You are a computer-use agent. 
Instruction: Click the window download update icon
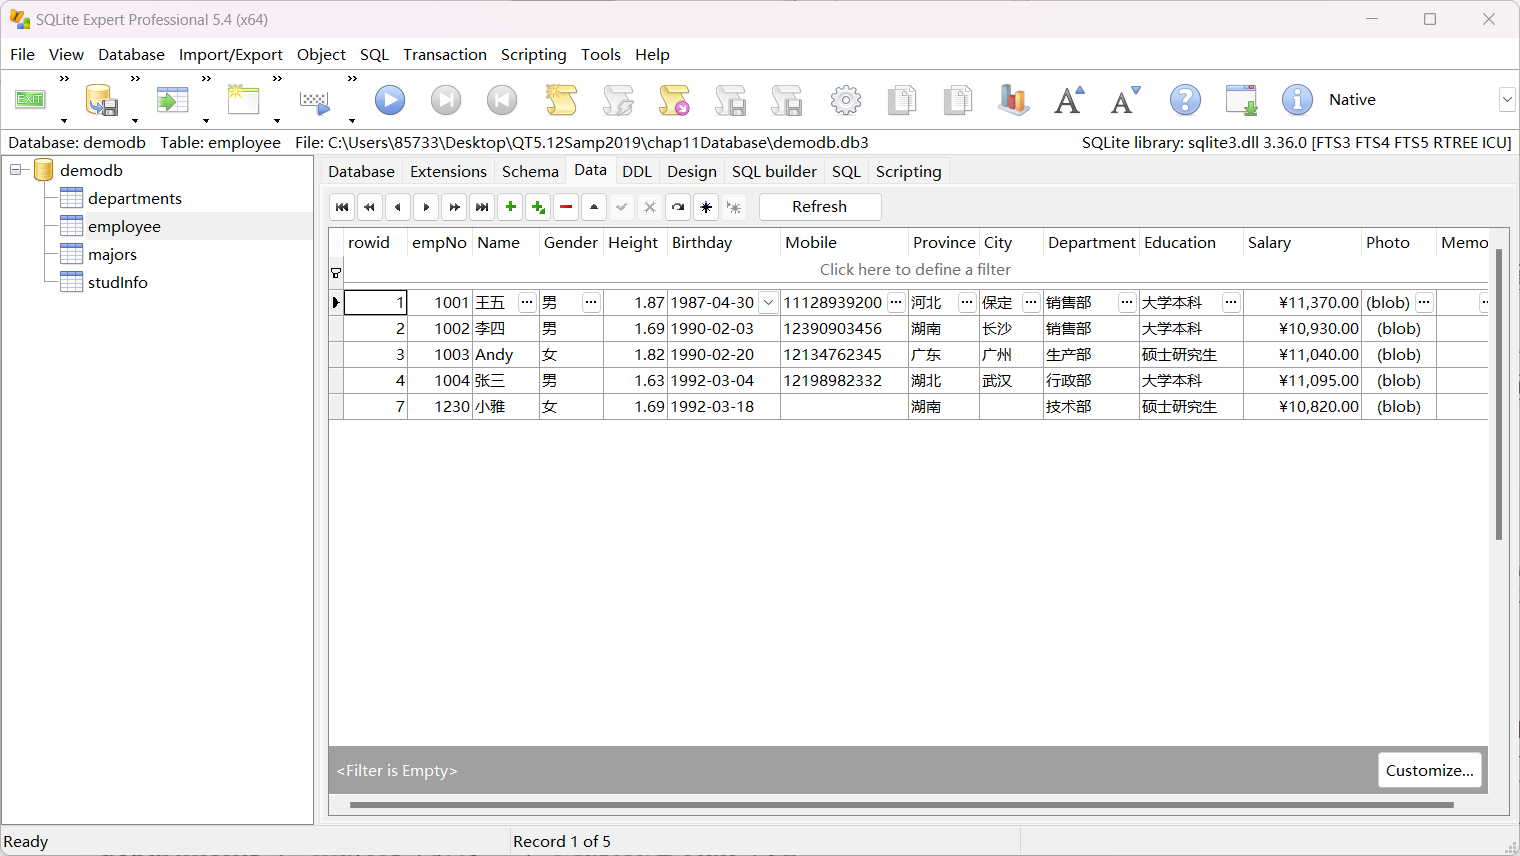pyautogui.click(x=1241, y=100)
